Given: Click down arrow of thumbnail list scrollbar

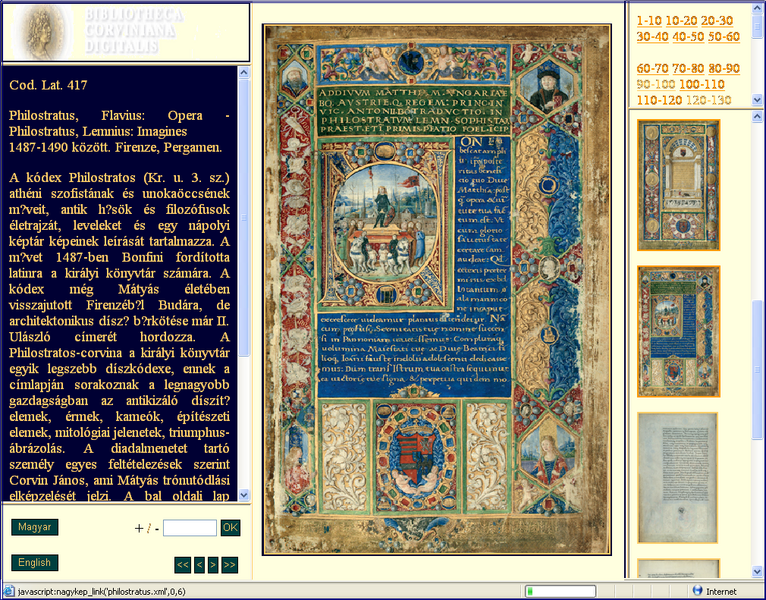Looking at the screenshot, I should coord(757,571).
